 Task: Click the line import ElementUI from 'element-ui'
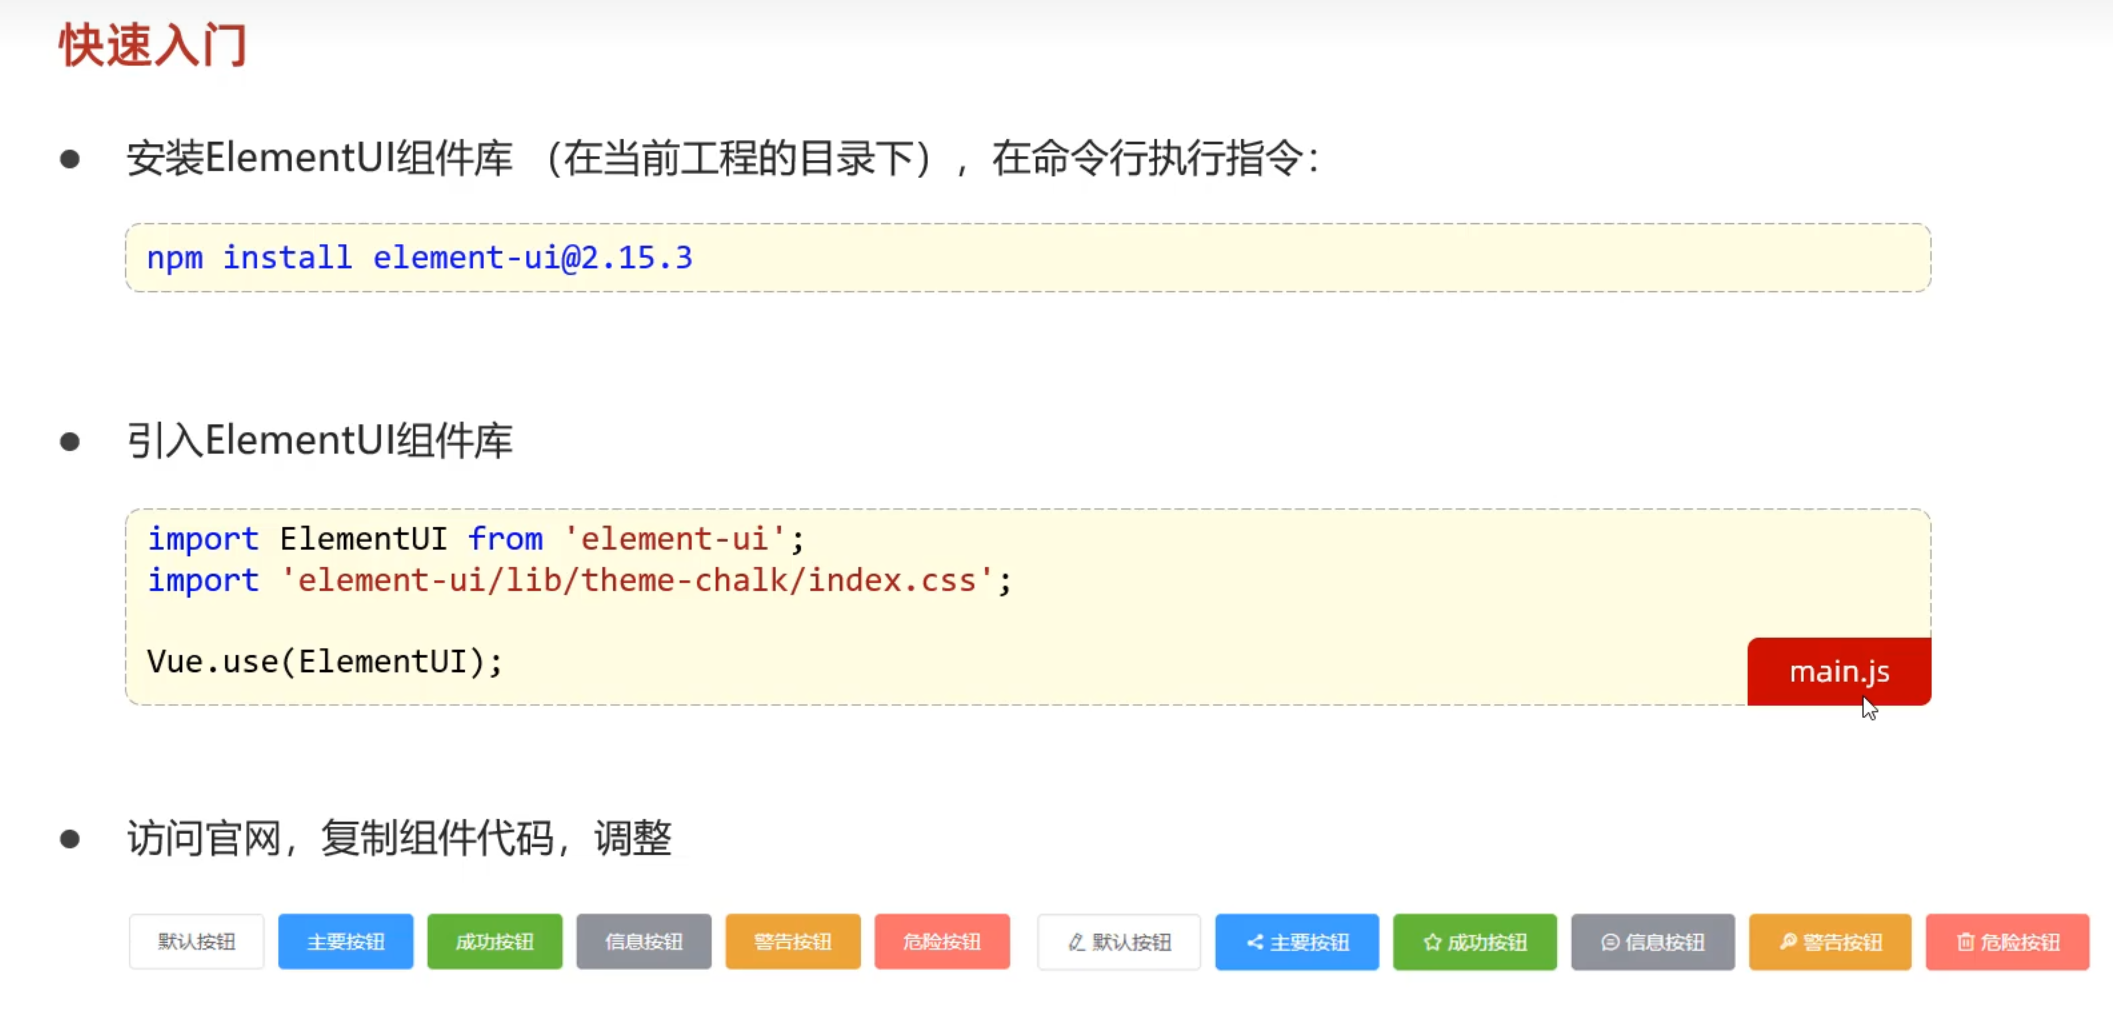(x=476, y=539)
